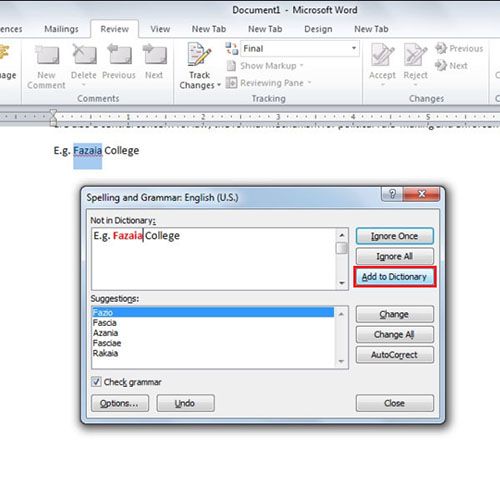
Task: Click the Accept change icon
Action: click(x=382, y=55)
